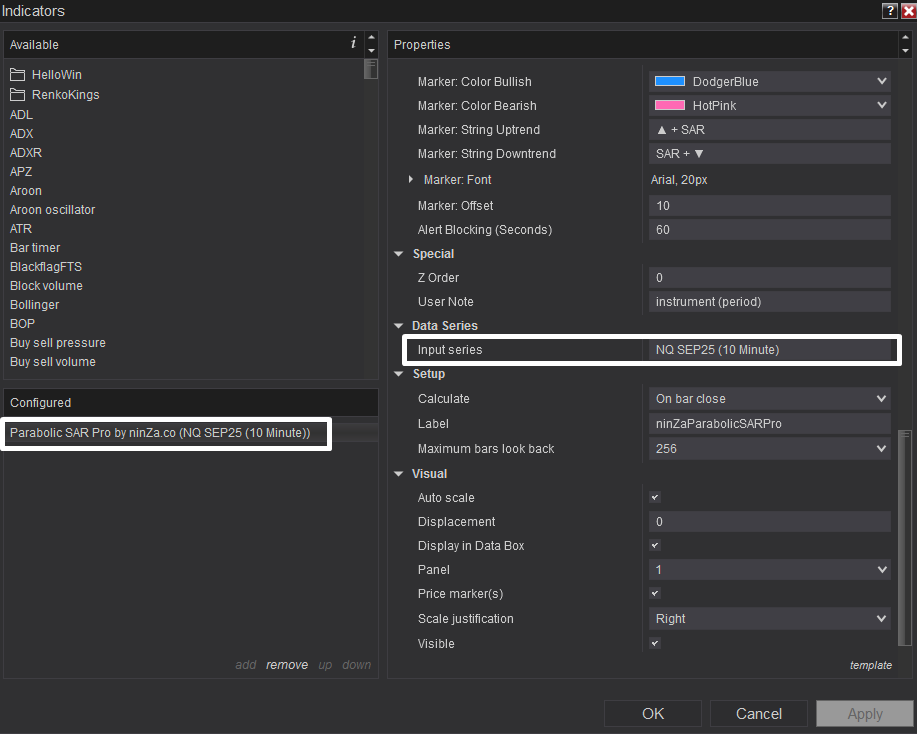The width and height of the screenshot is (917, 734).
Task: Toggle the Price marker(s) checkbox
Action: point(655,594)
